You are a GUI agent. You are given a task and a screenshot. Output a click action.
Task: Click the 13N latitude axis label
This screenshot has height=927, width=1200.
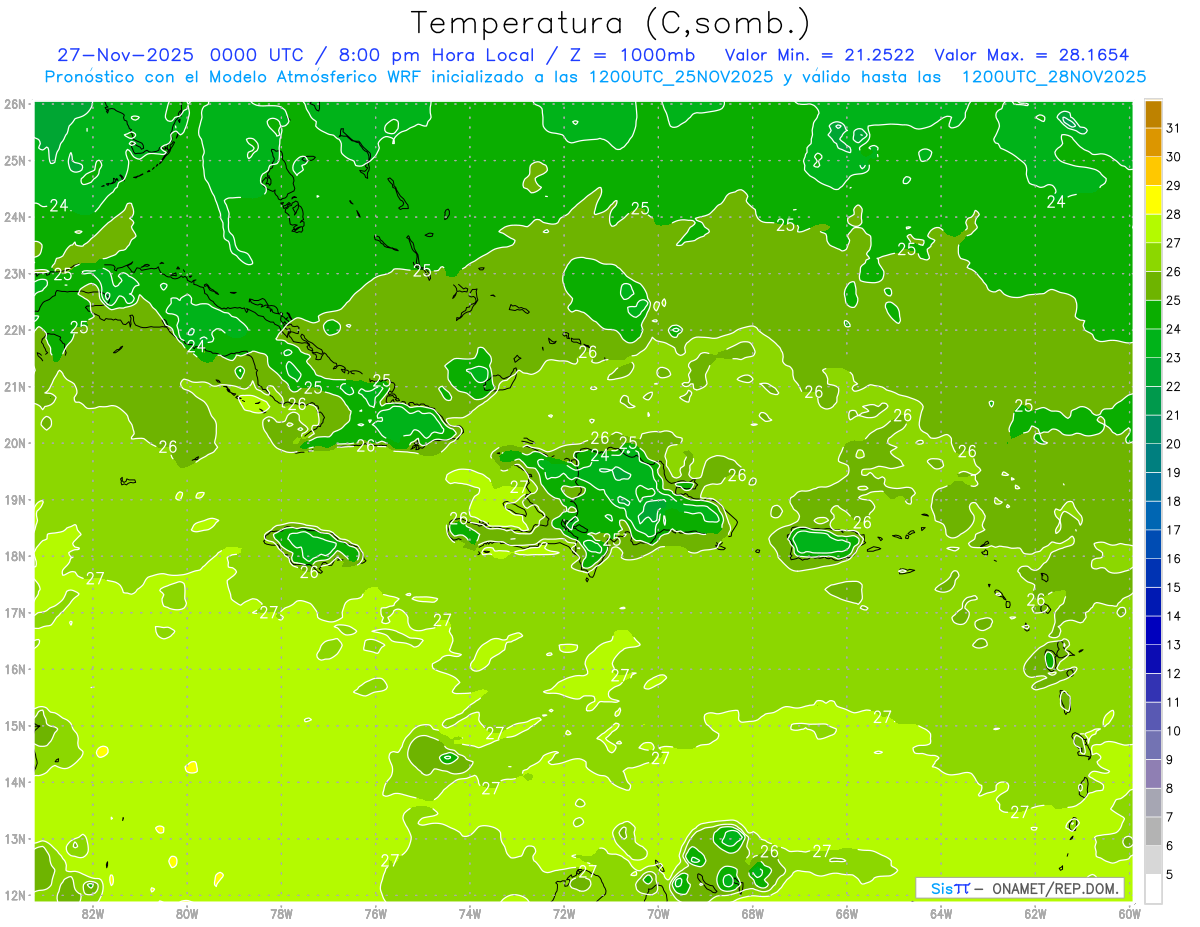pos(15,838)
